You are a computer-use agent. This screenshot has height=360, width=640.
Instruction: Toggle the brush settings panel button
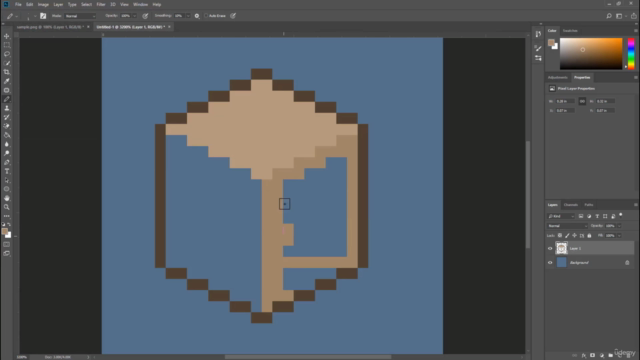click(43, 16)
